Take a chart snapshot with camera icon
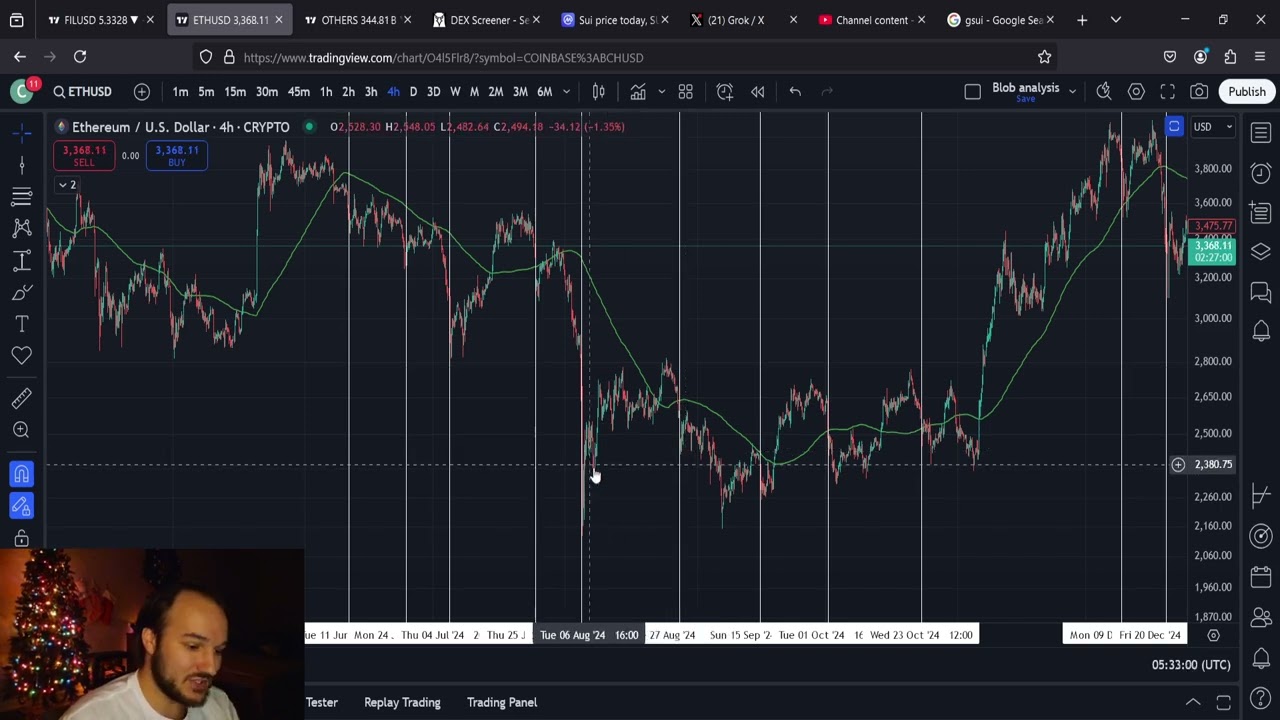This screenshot has height=720, width=1280. point(1199,92)
